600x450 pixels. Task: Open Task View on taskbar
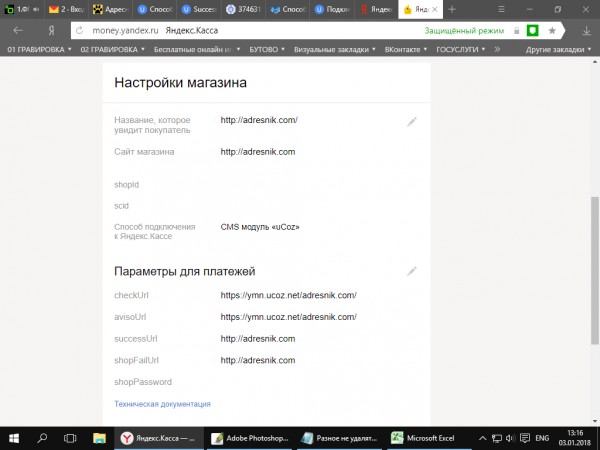70,438
